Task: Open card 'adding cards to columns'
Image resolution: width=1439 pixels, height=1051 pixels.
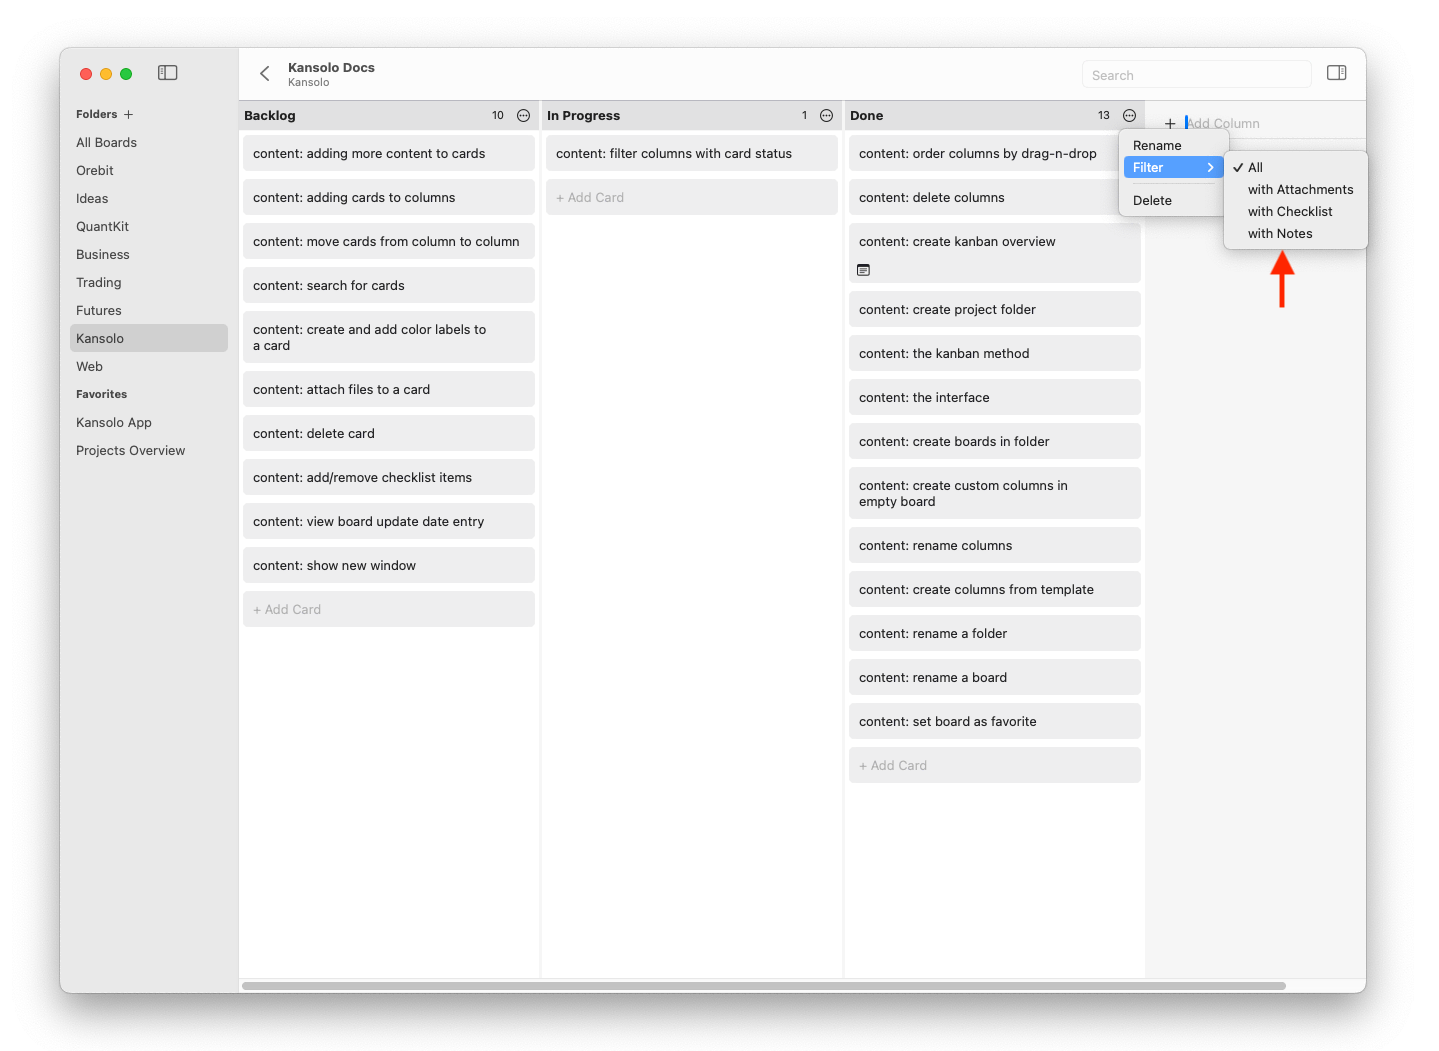Action: click(389, 197)
